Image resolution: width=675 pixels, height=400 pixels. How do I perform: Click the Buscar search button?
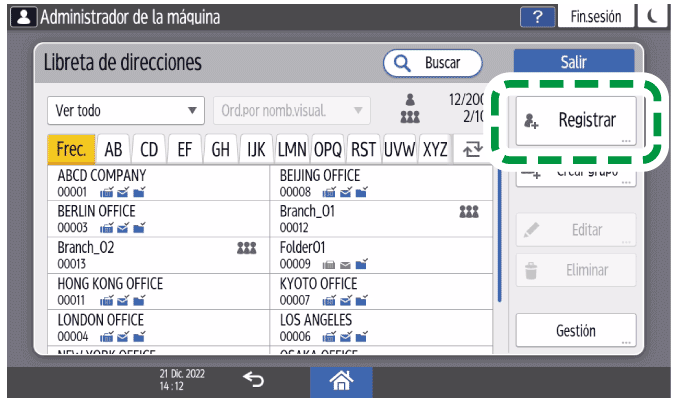click(432, 62)
